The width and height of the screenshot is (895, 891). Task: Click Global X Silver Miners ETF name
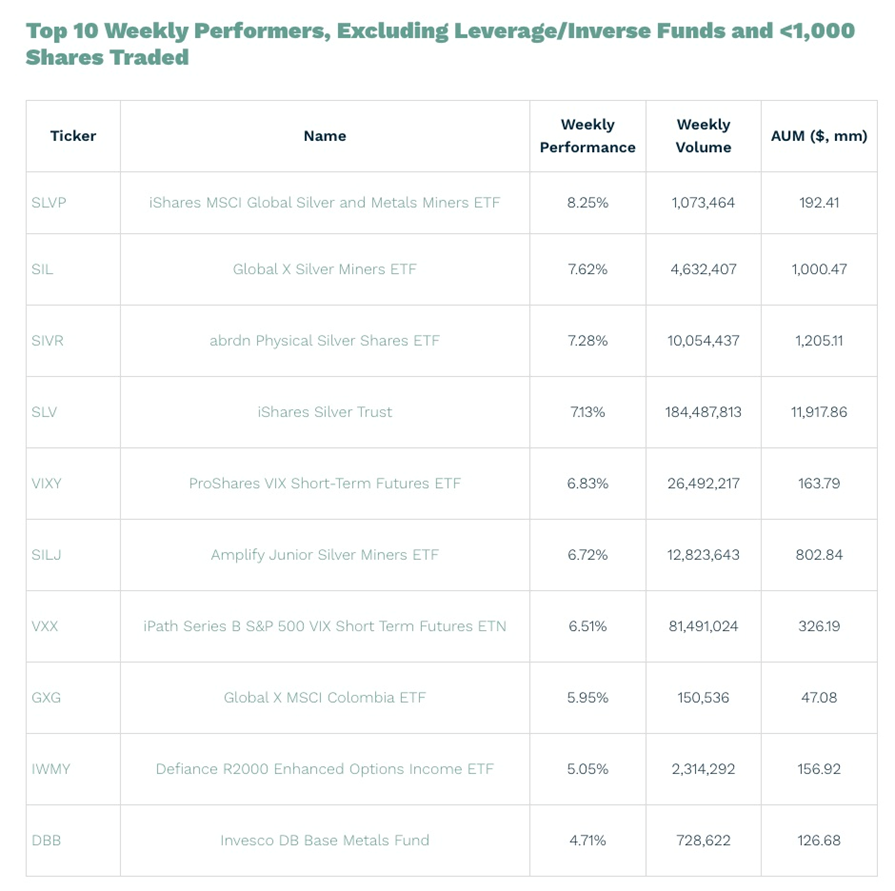324,269
